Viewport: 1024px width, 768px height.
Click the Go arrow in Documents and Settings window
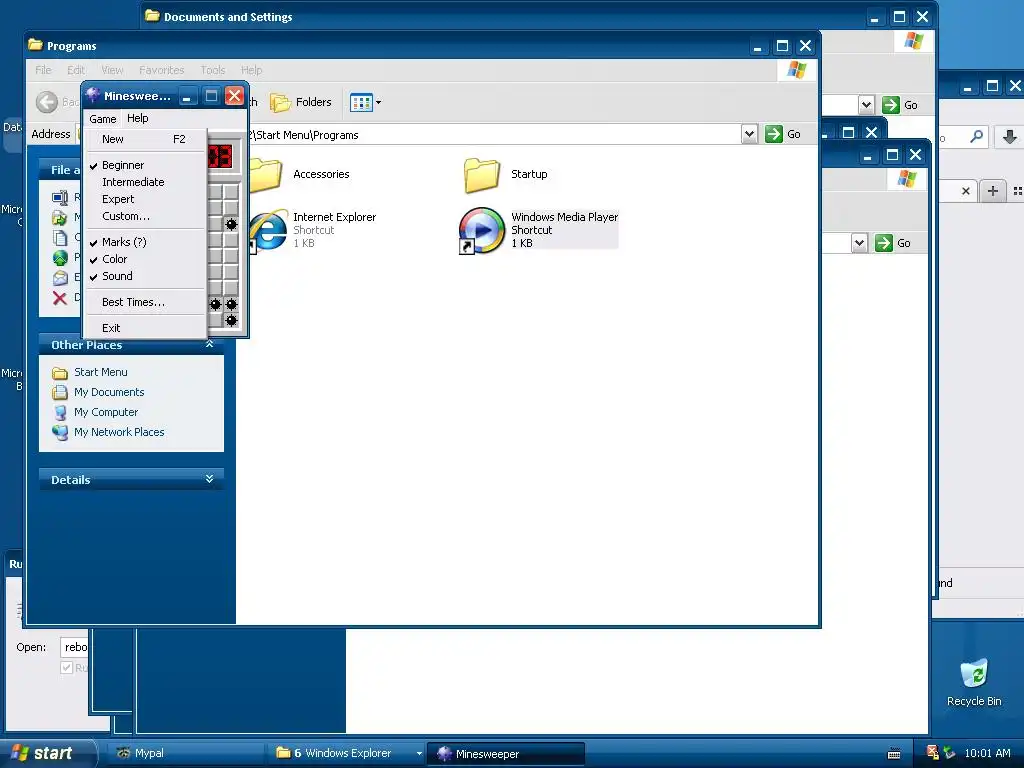[x=891, y=104]
